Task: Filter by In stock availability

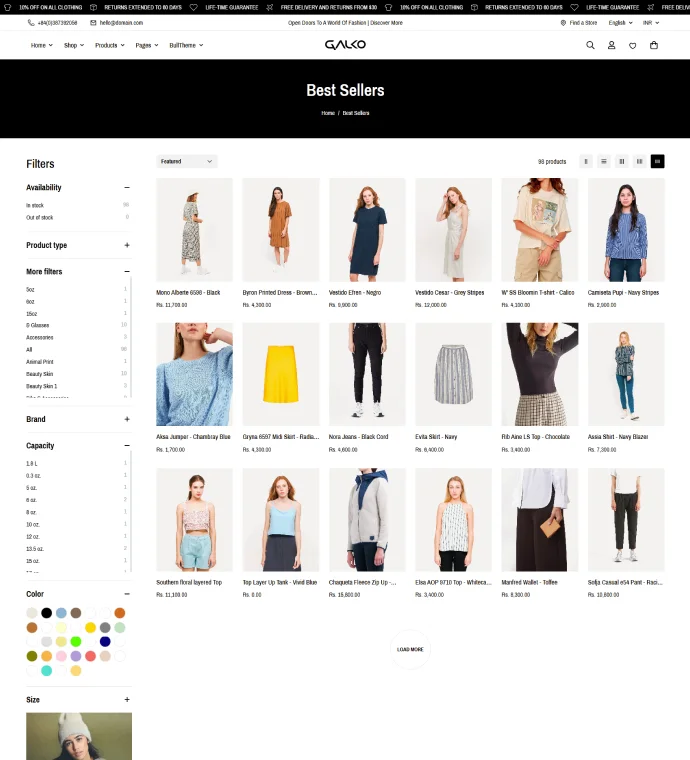Action: (x=78, y=205)
